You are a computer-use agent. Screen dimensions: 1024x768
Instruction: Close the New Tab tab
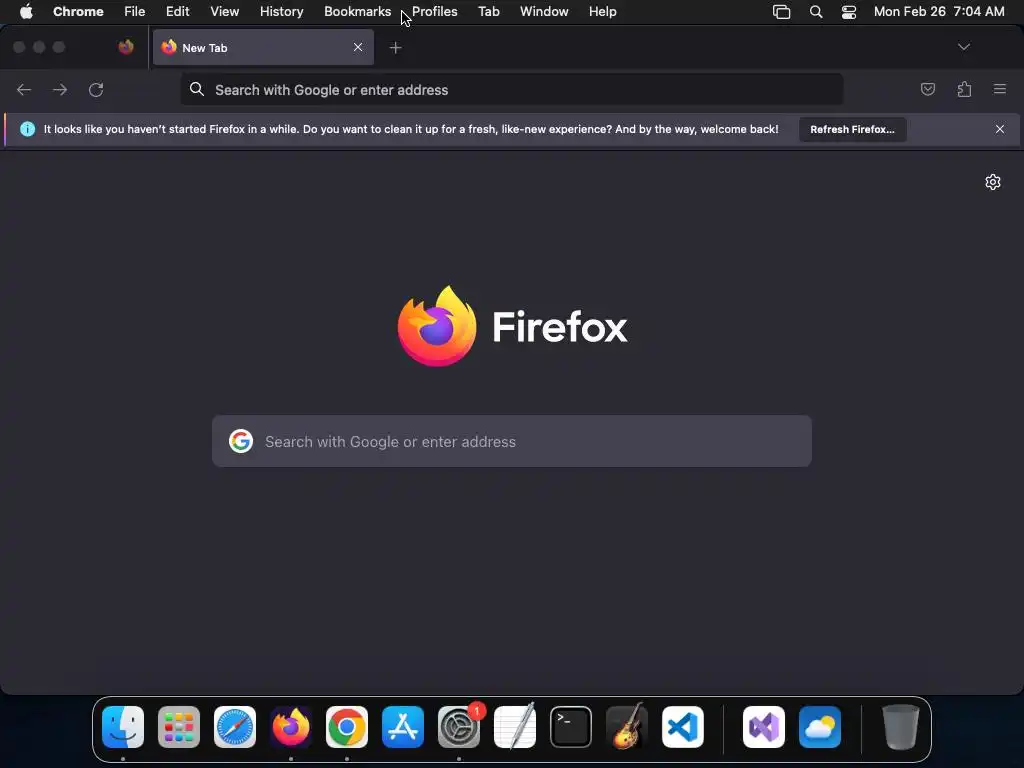(358, 48)
